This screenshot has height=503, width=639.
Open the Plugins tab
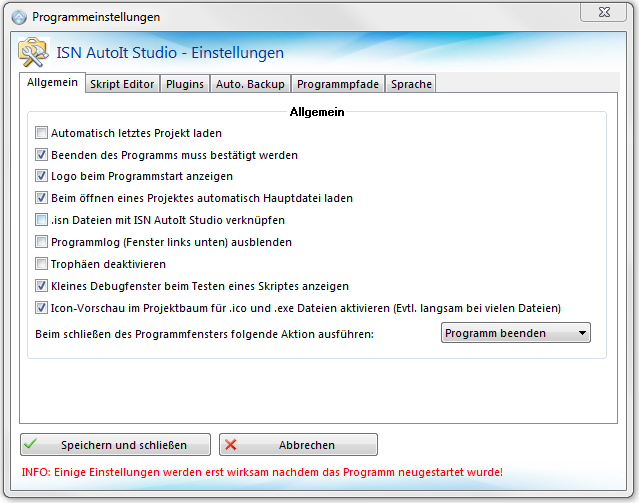(185, 84)
